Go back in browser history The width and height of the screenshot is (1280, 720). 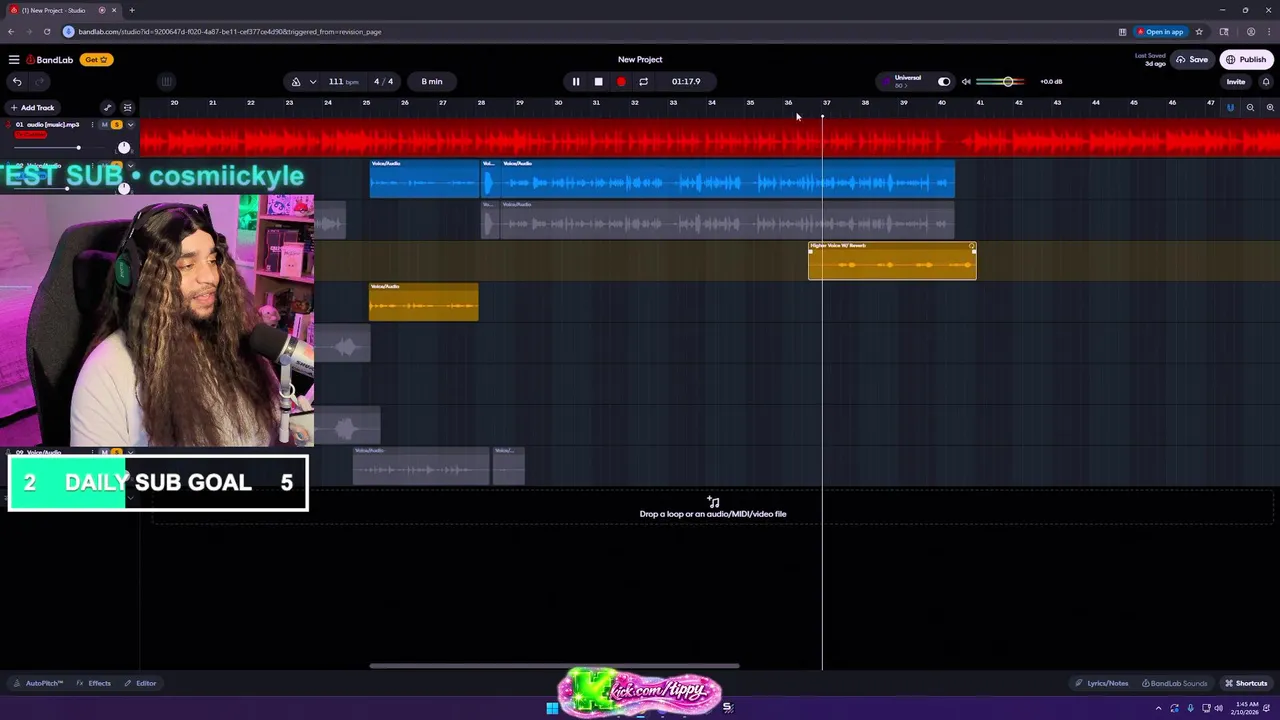pos(11,32)
